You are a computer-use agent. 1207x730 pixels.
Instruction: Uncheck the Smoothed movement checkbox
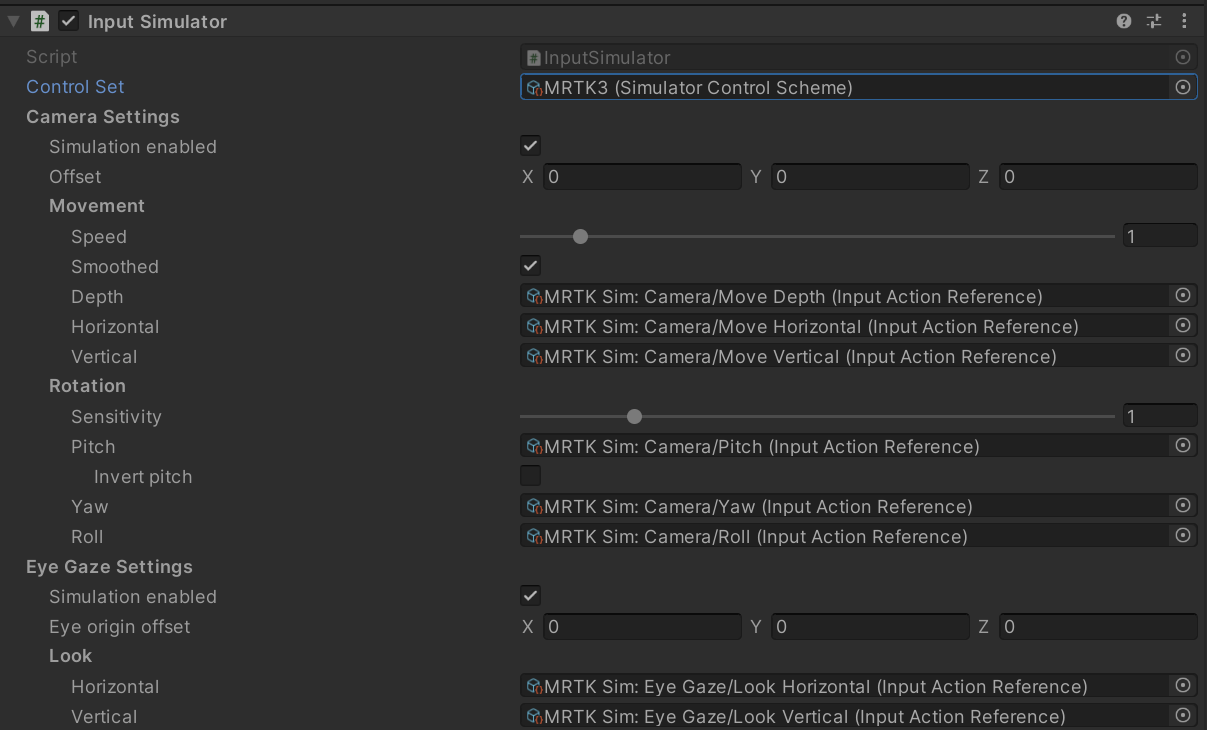tap(531, 266)
